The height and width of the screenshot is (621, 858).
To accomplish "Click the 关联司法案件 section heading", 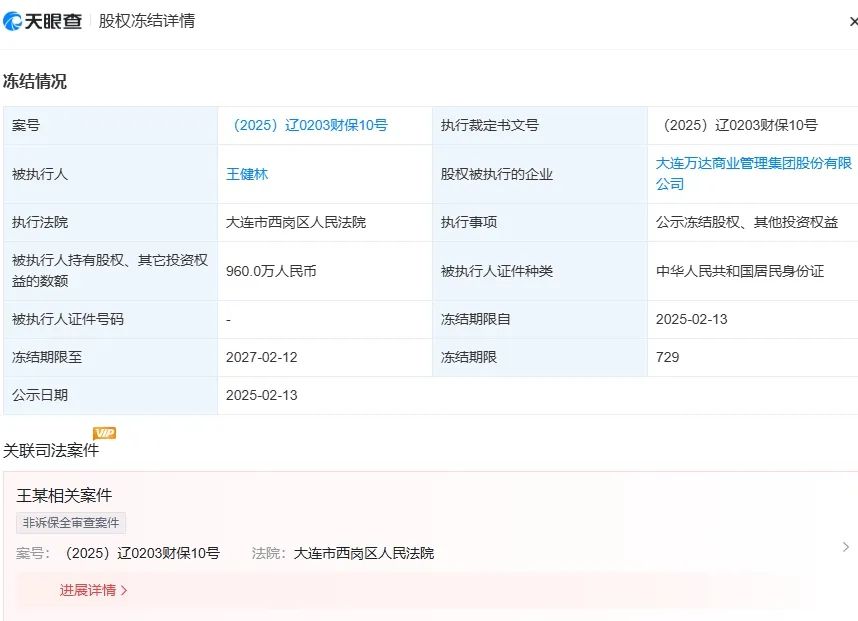I will (x=51, y=450).
